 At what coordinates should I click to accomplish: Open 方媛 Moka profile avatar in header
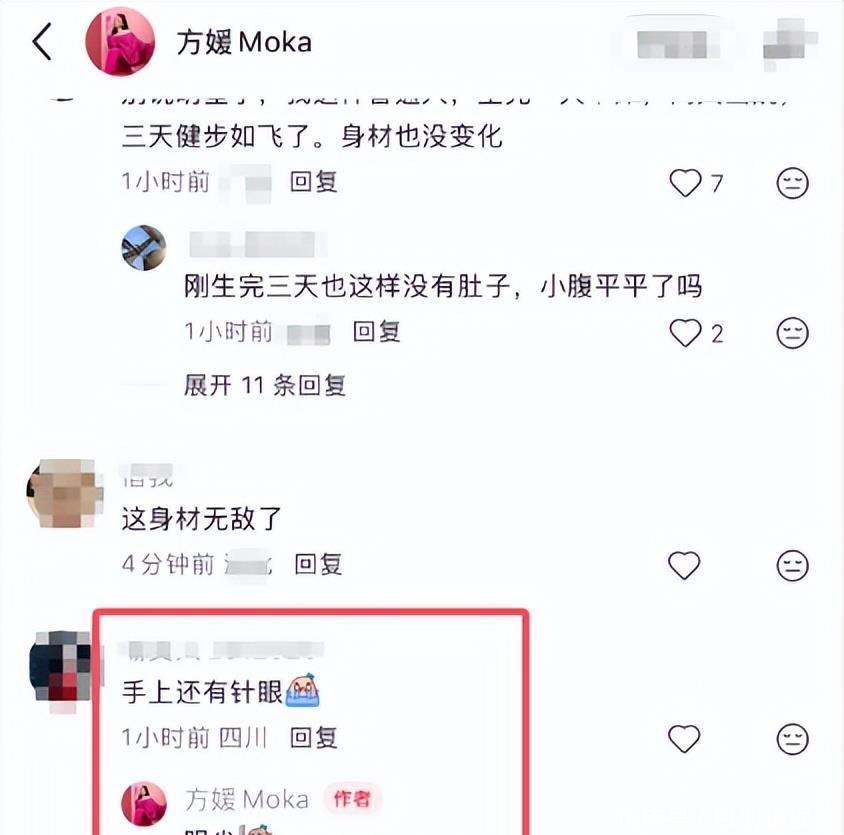[120, 41]
